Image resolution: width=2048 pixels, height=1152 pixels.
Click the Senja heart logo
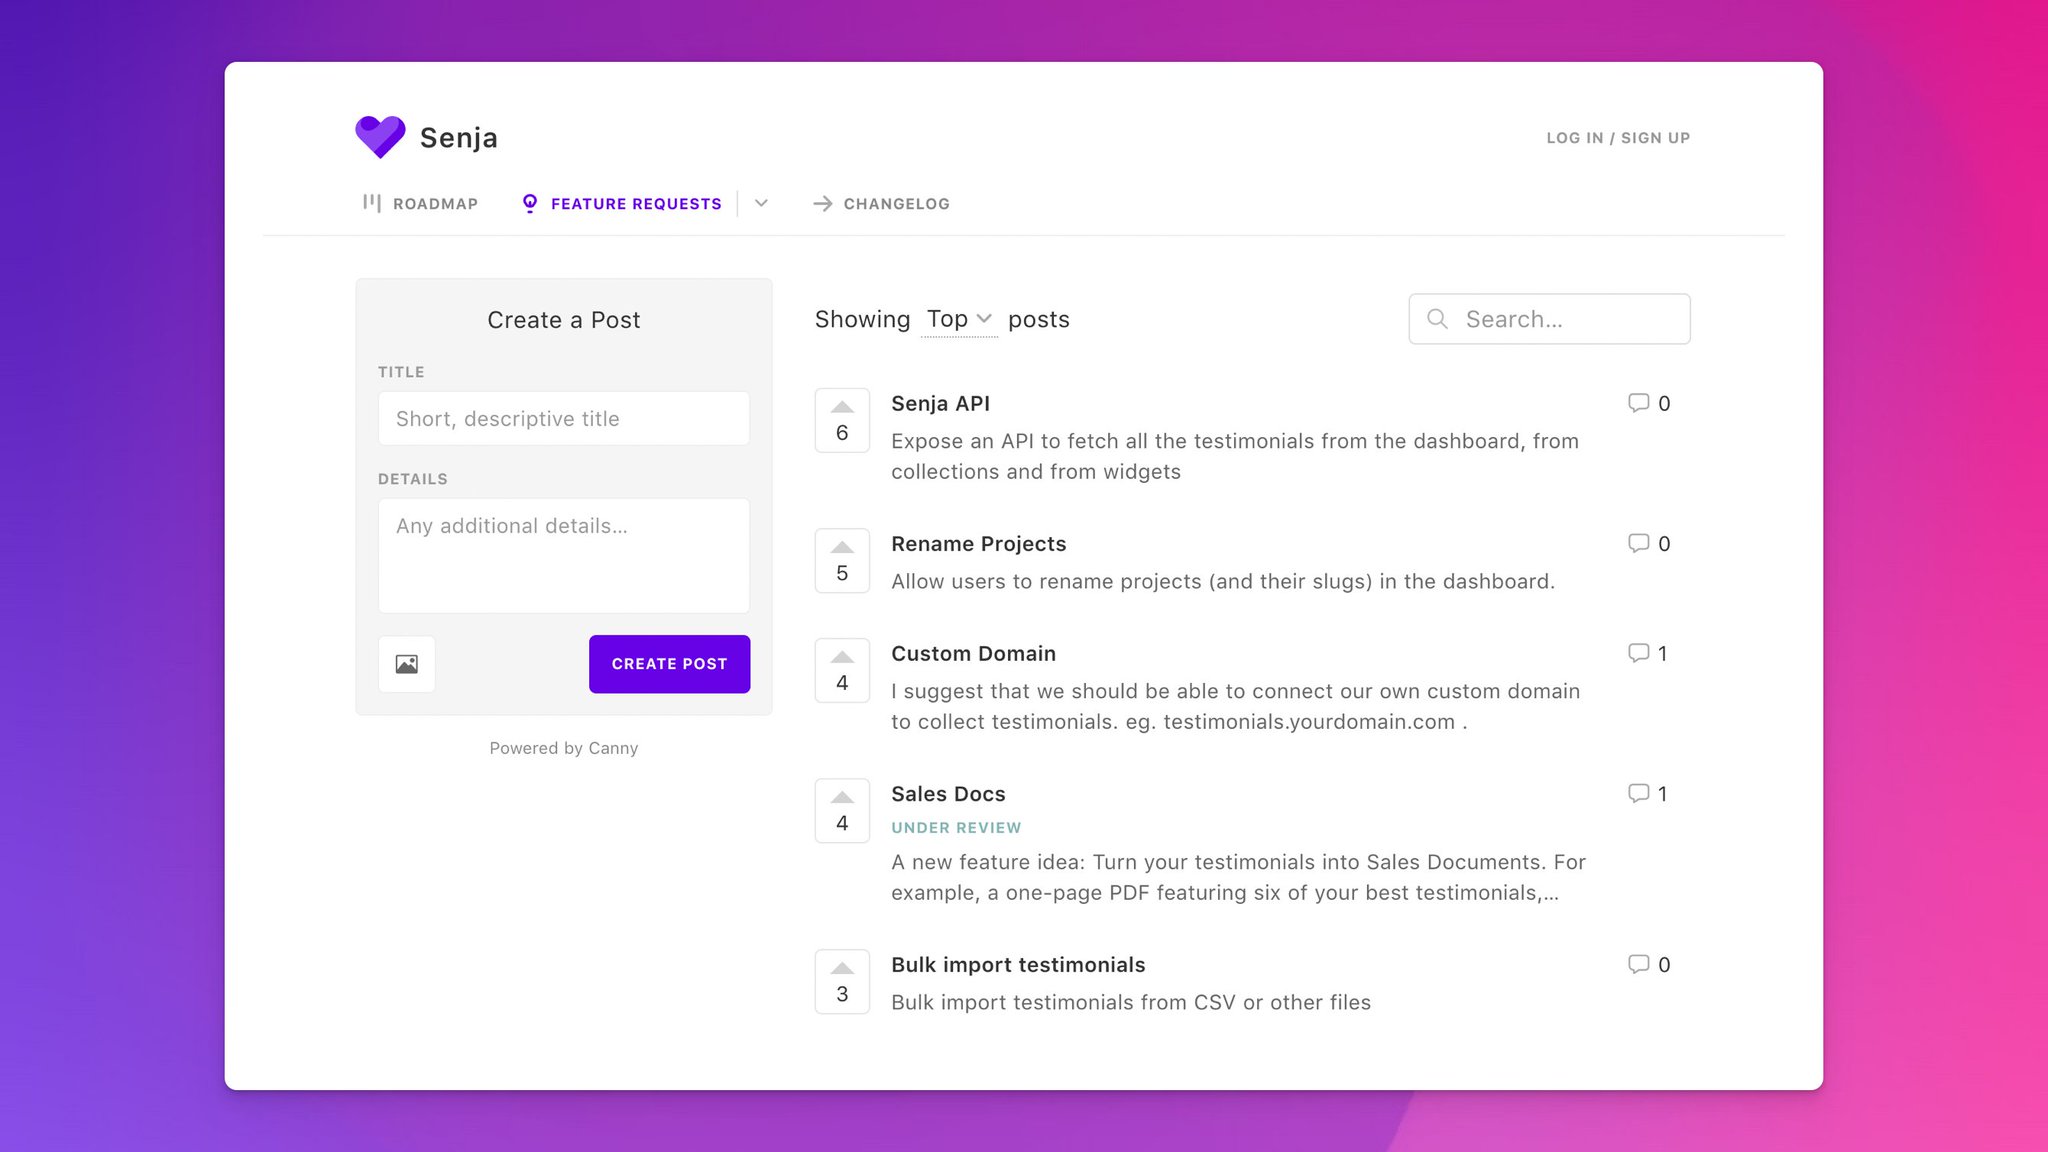coord(380,136)
